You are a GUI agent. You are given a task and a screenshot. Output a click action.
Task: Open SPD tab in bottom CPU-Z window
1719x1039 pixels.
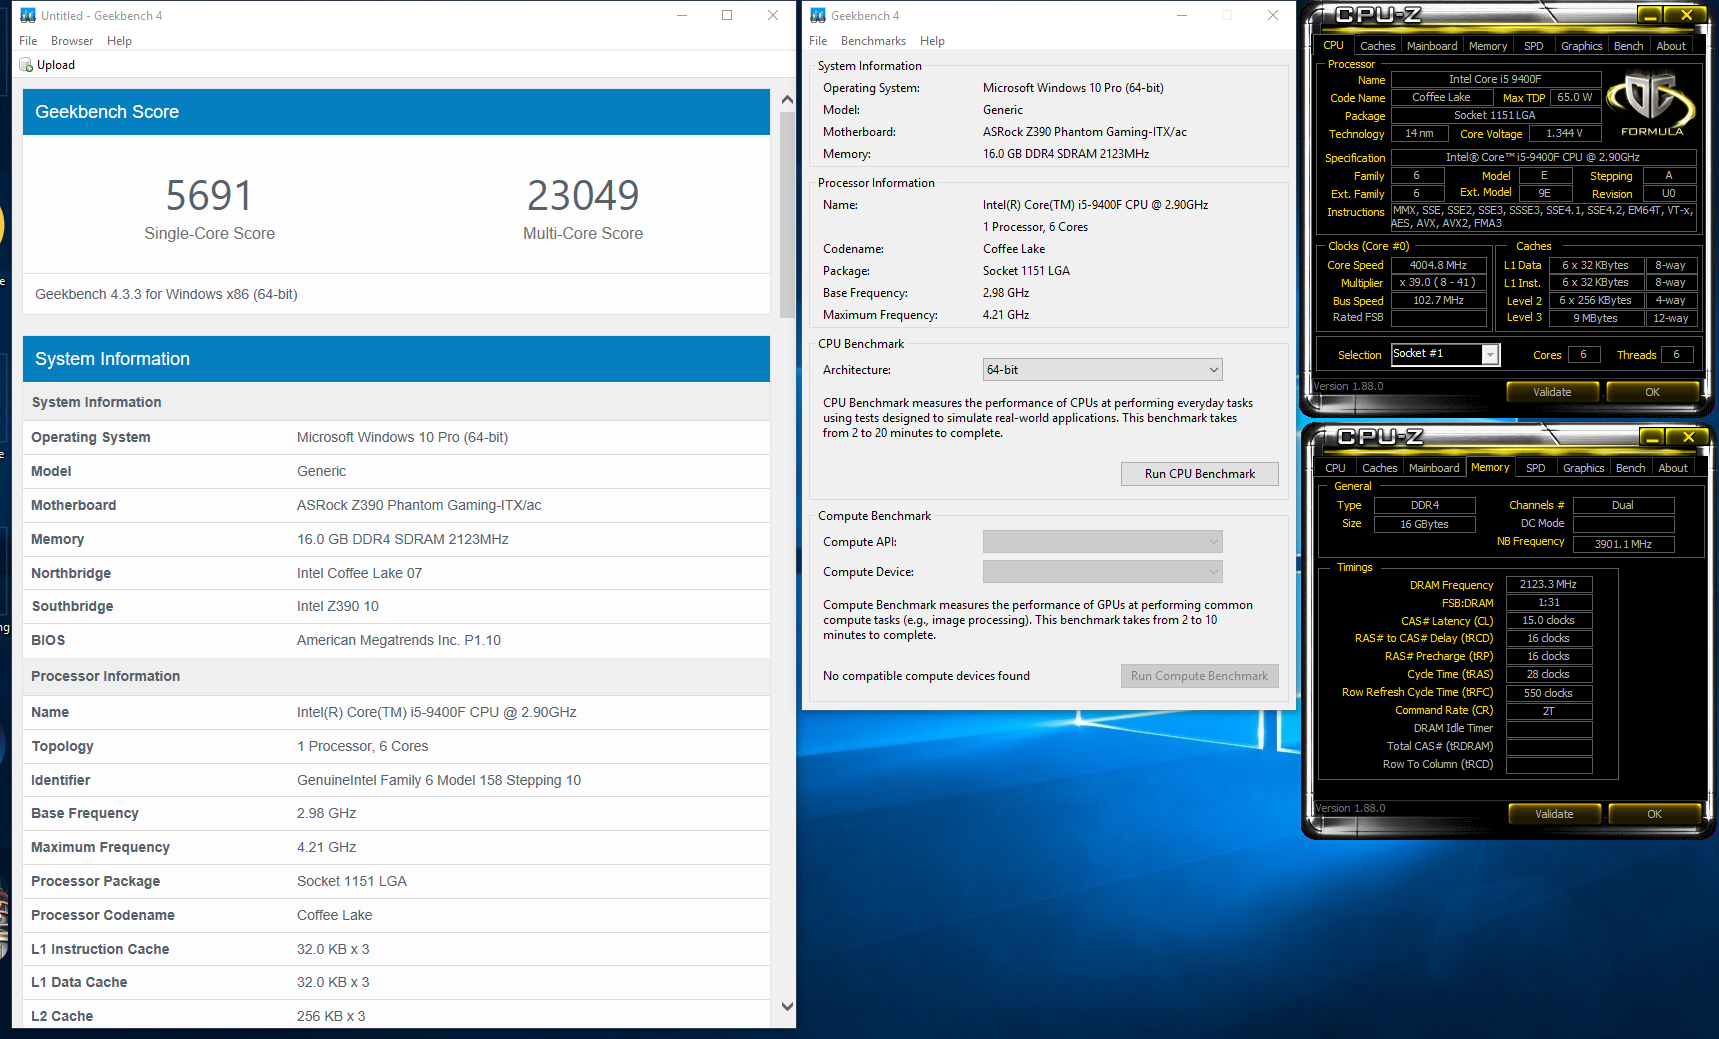[x=1536, y=468]
